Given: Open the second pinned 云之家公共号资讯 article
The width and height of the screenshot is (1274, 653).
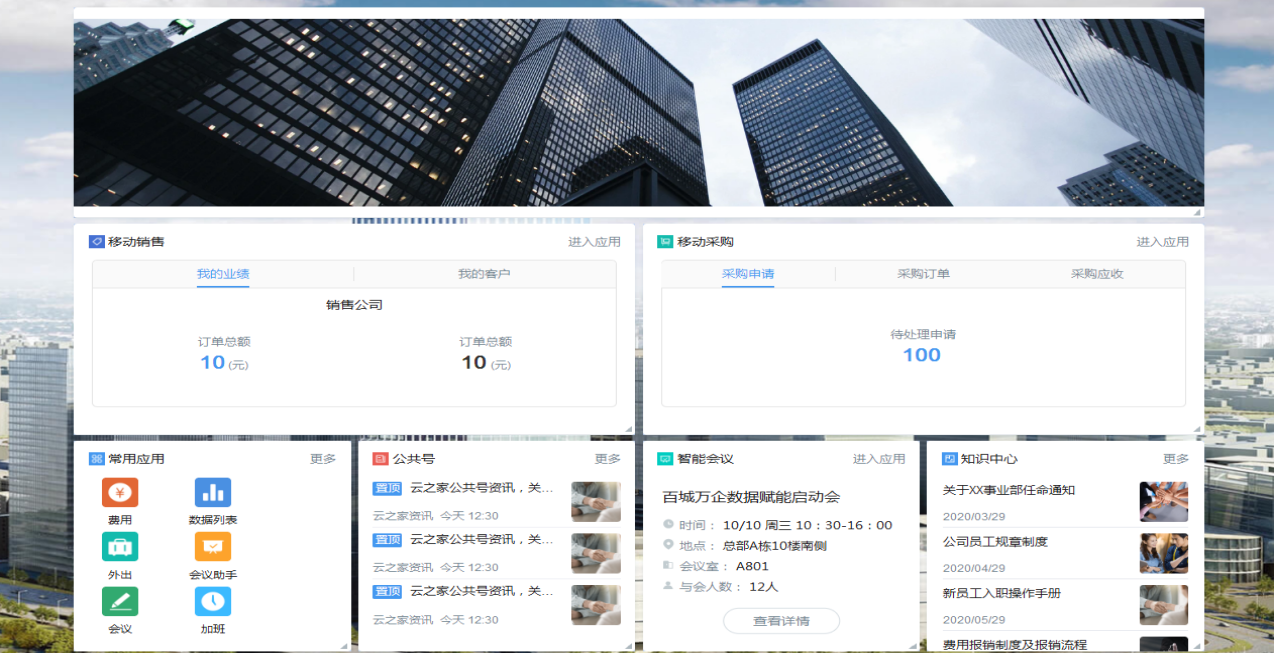Looking at the screenshot, I should (x=482, y=539).
